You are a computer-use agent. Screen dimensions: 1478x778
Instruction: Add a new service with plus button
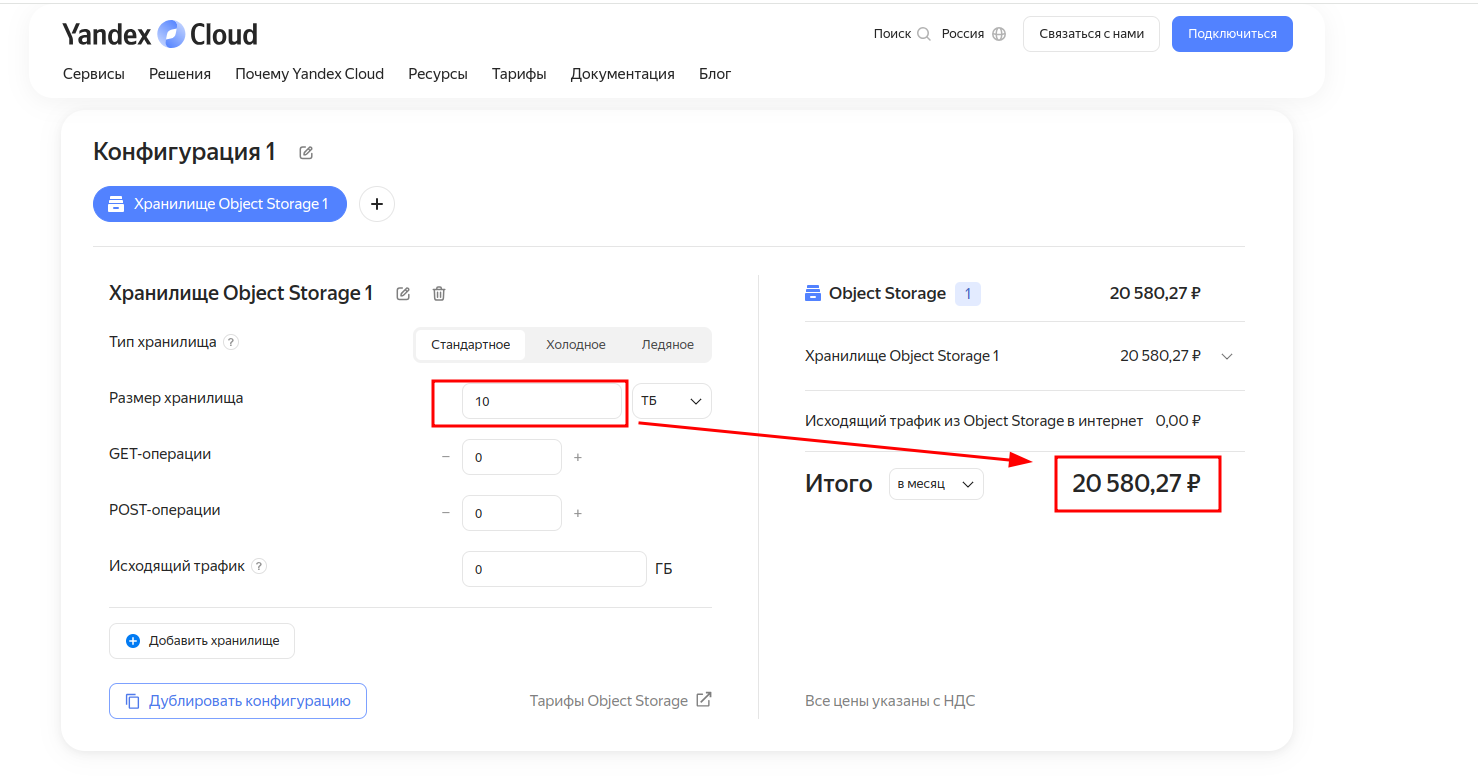point(377,204)
